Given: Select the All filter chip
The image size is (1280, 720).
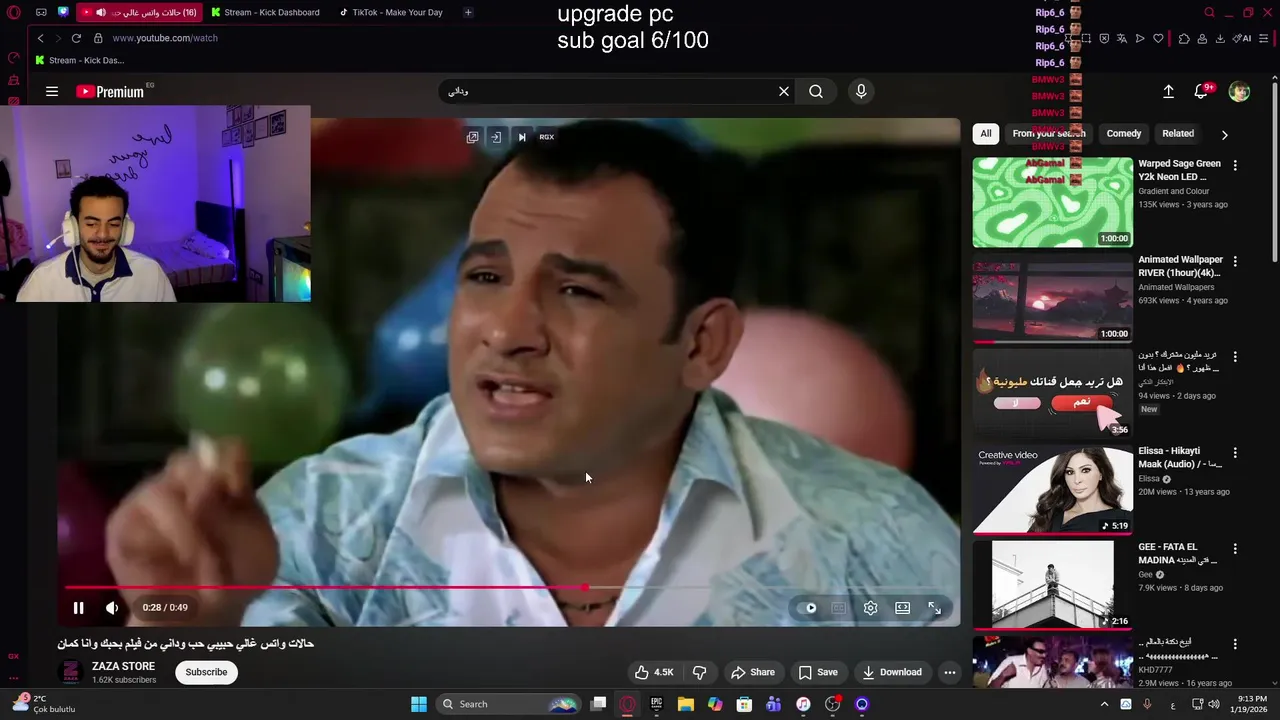Looking at the screenshot, I should click(x=986, y=133).
